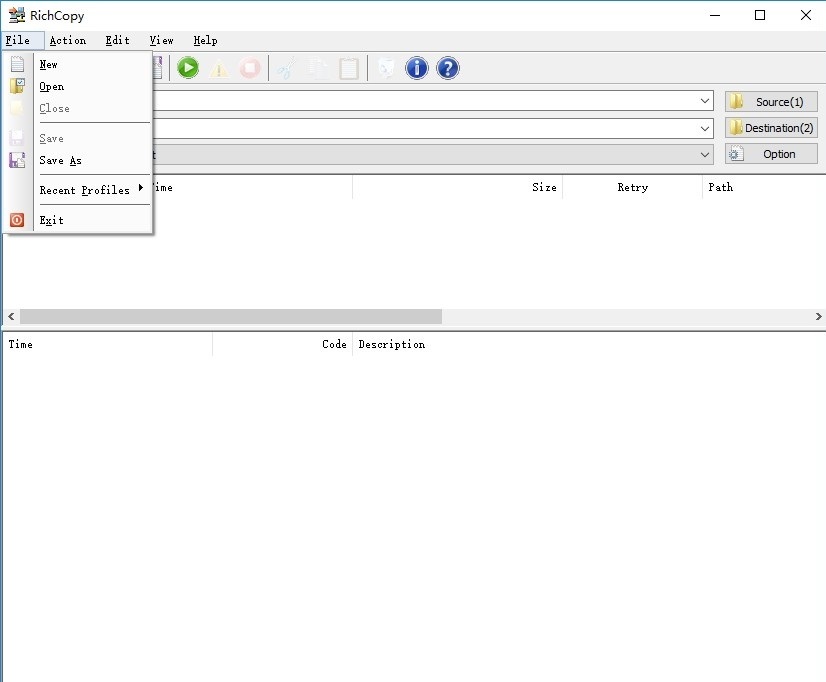Screen dimensions: 826x682
Task: Click the Destination(2) button
Action: (771, 128)
